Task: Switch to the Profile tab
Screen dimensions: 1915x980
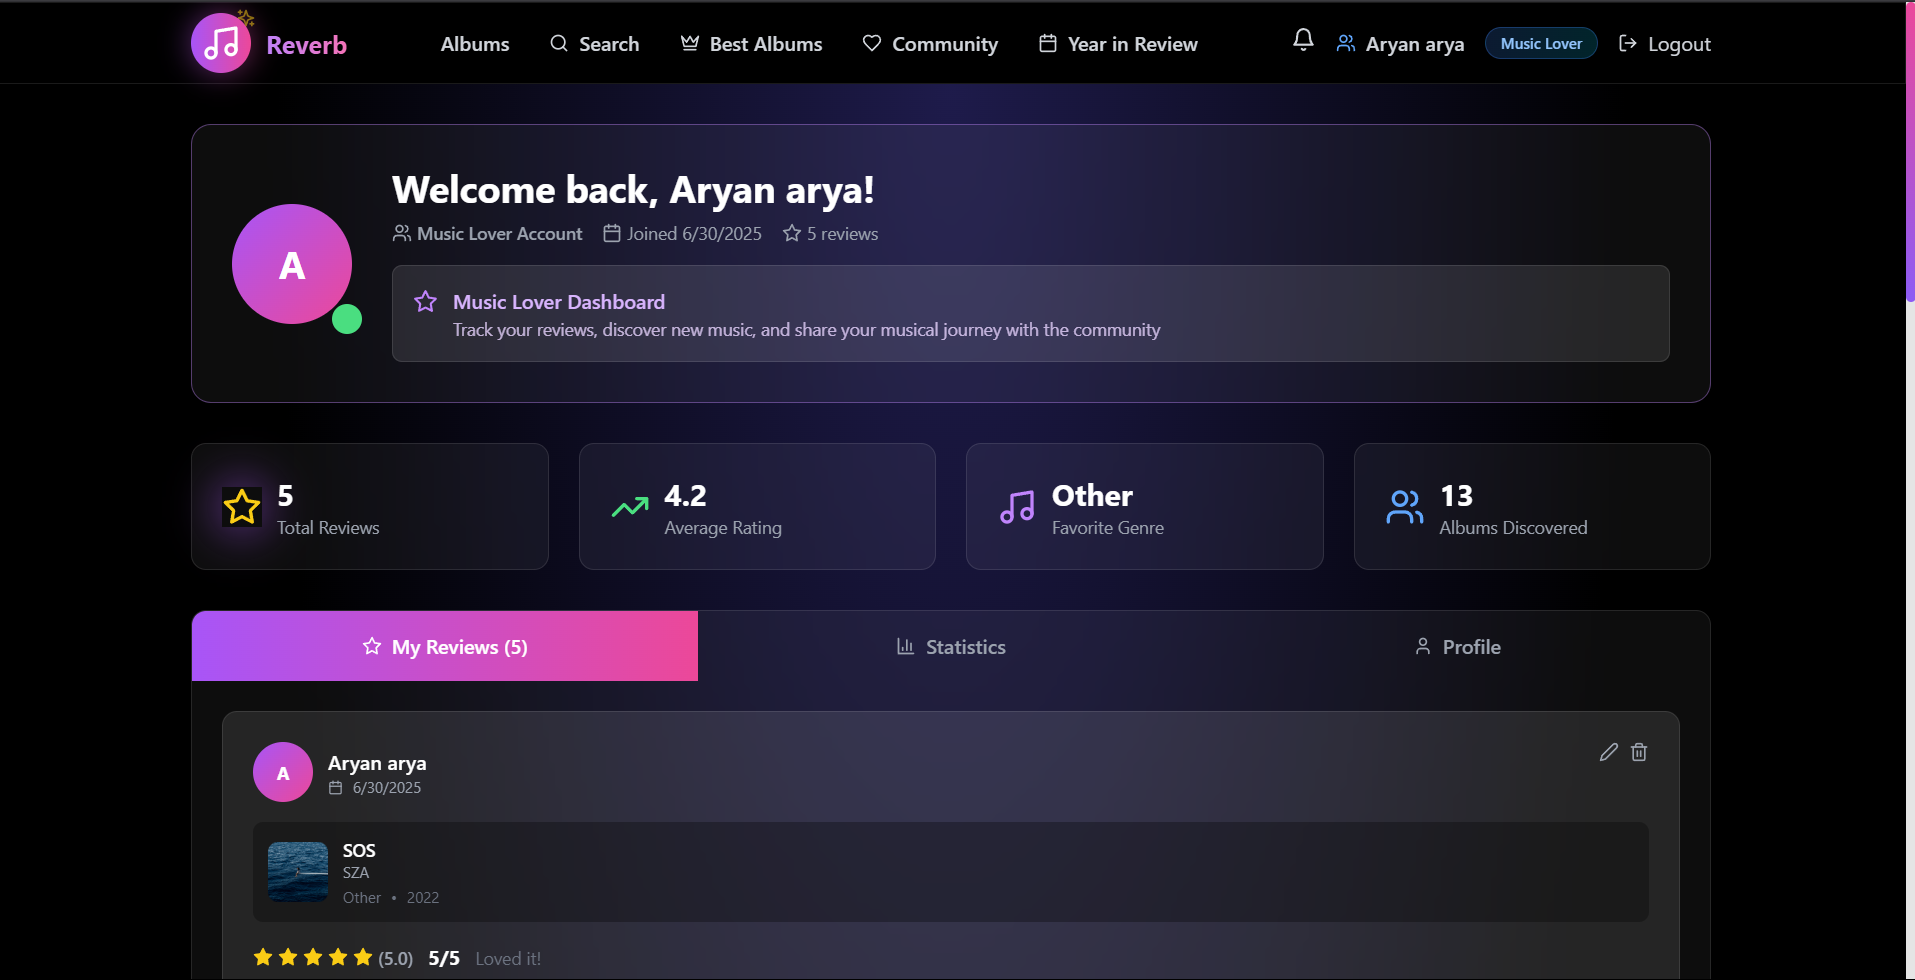Action: point(1457,646)
